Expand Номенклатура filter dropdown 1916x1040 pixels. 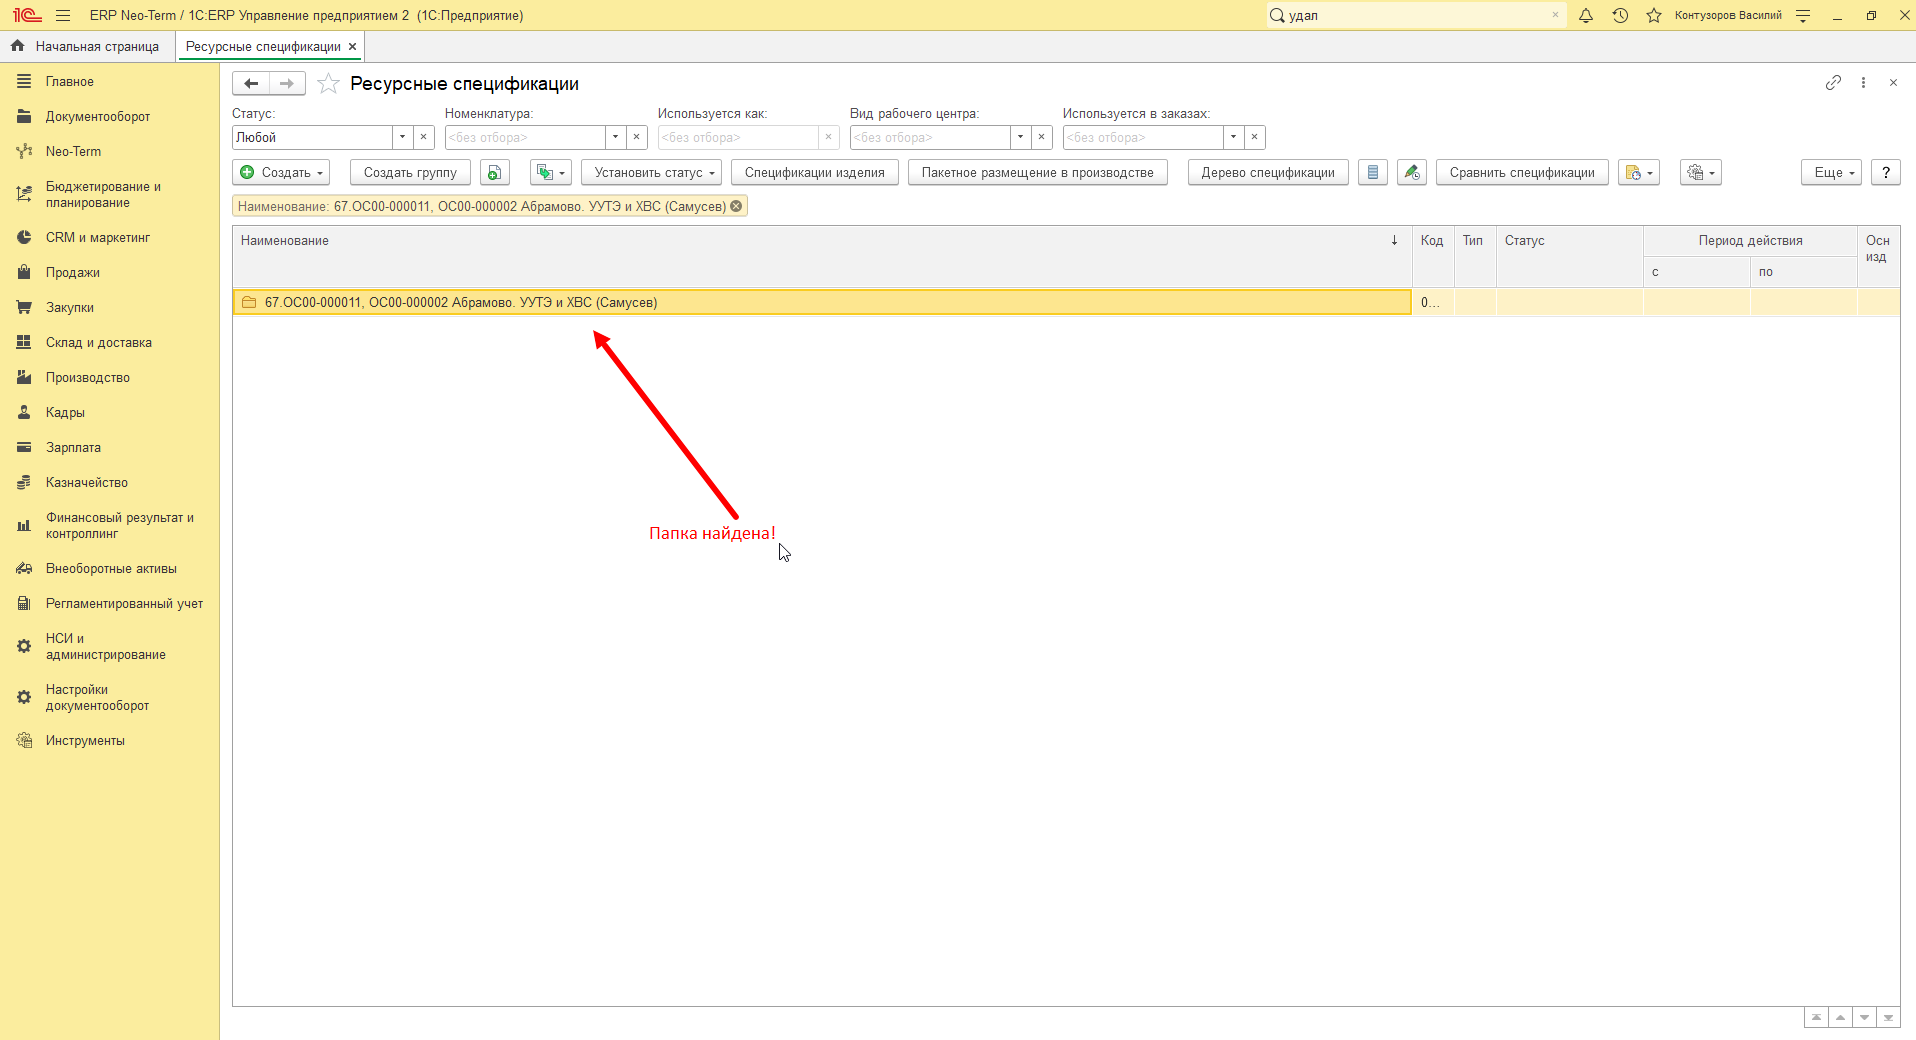(615, 137)
